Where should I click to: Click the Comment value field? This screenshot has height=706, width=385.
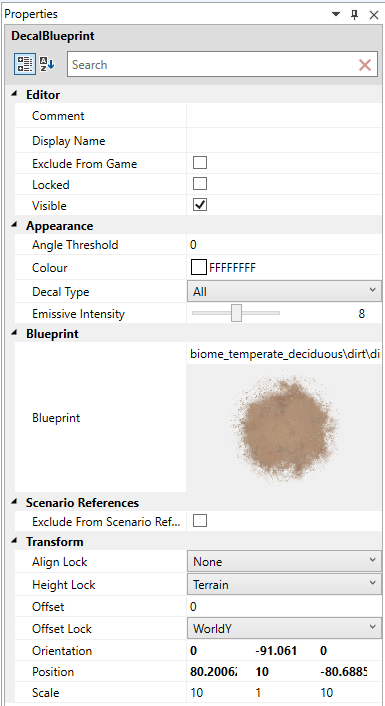tap(284, 116)
